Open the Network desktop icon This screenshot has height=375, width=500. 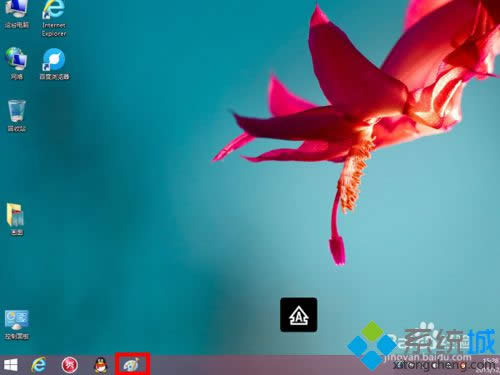click(16, 63)
